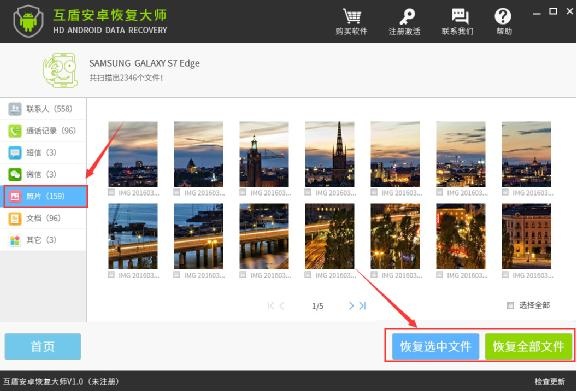The image size is (577, 392).
Task: Maximize the recovery app window
Action: 553,11
